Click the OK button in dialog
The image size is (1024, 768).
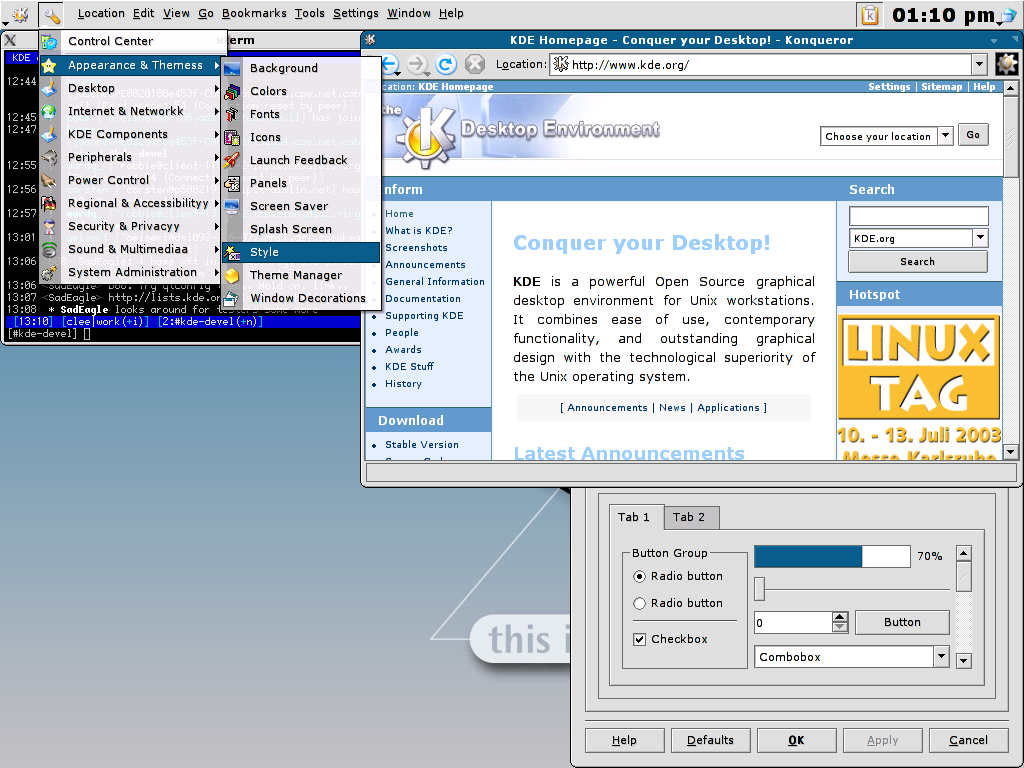[x=796, y=740]
